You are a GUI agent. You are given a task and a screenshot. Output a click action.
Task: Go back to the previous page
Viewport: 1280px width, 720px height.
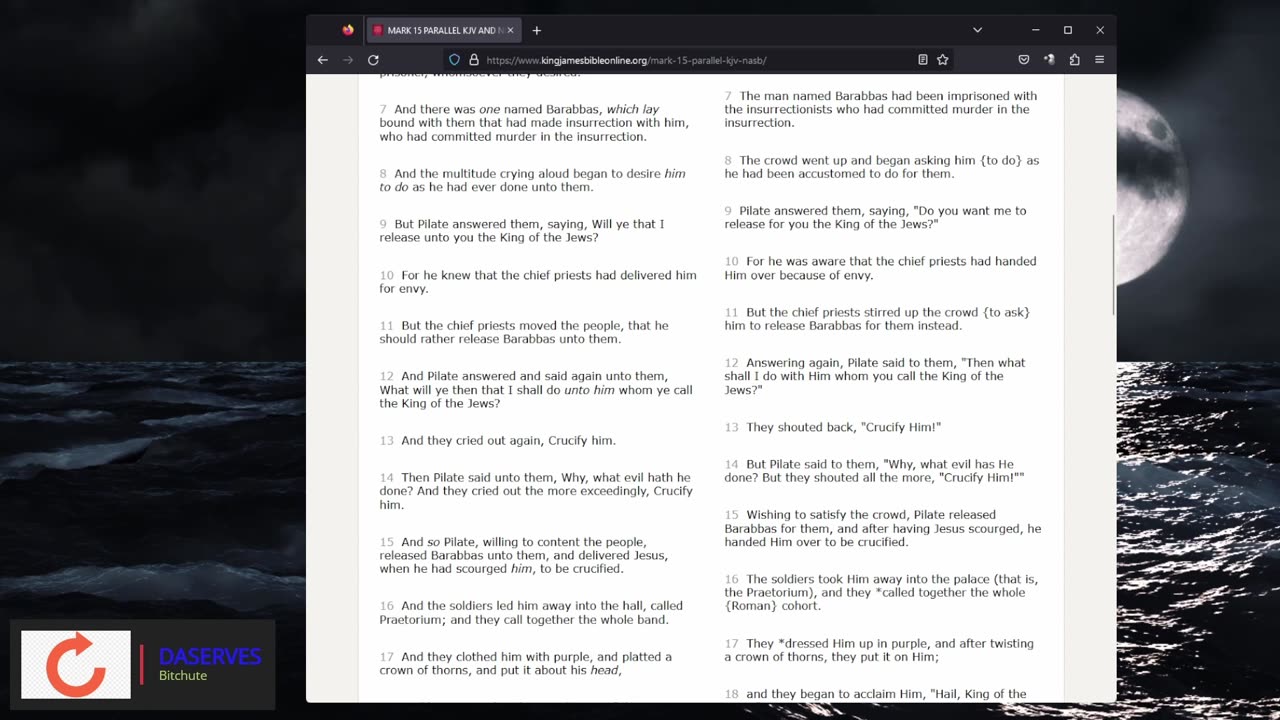pos(322,60)
